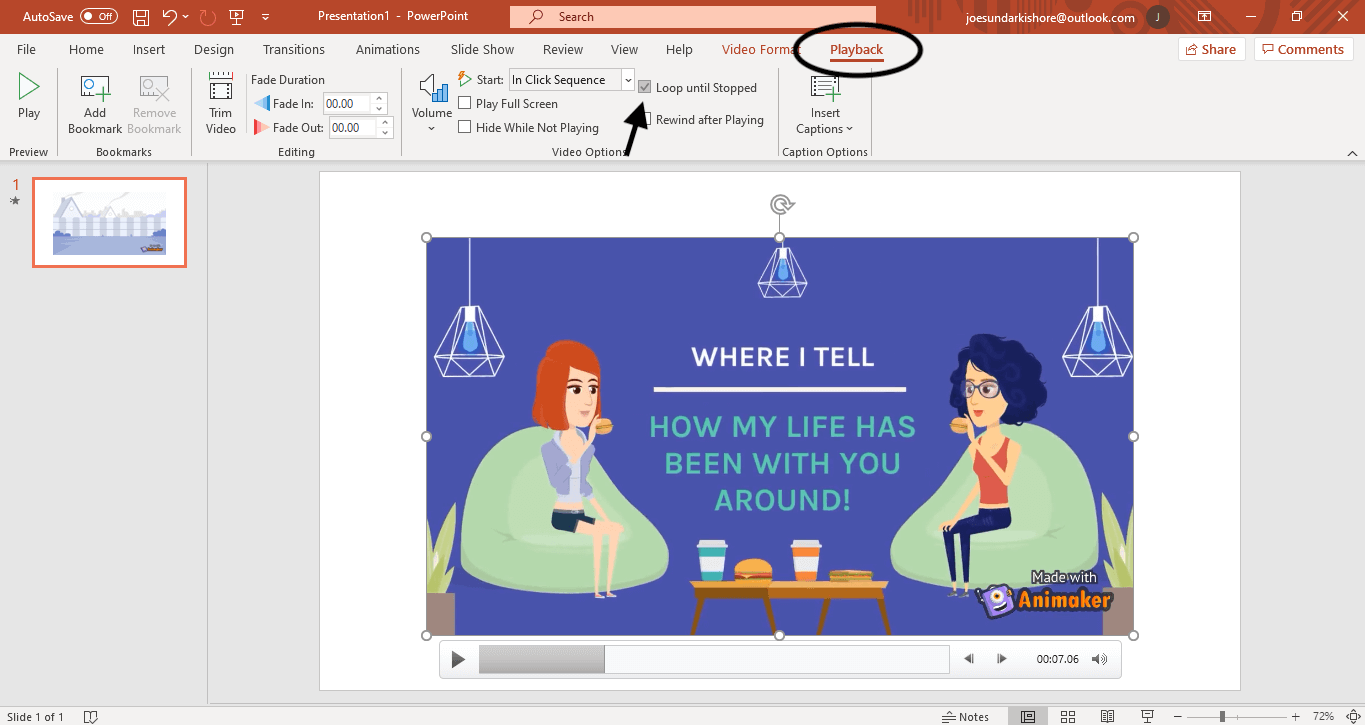Click the Undo arrow icon

pos(170,17)
